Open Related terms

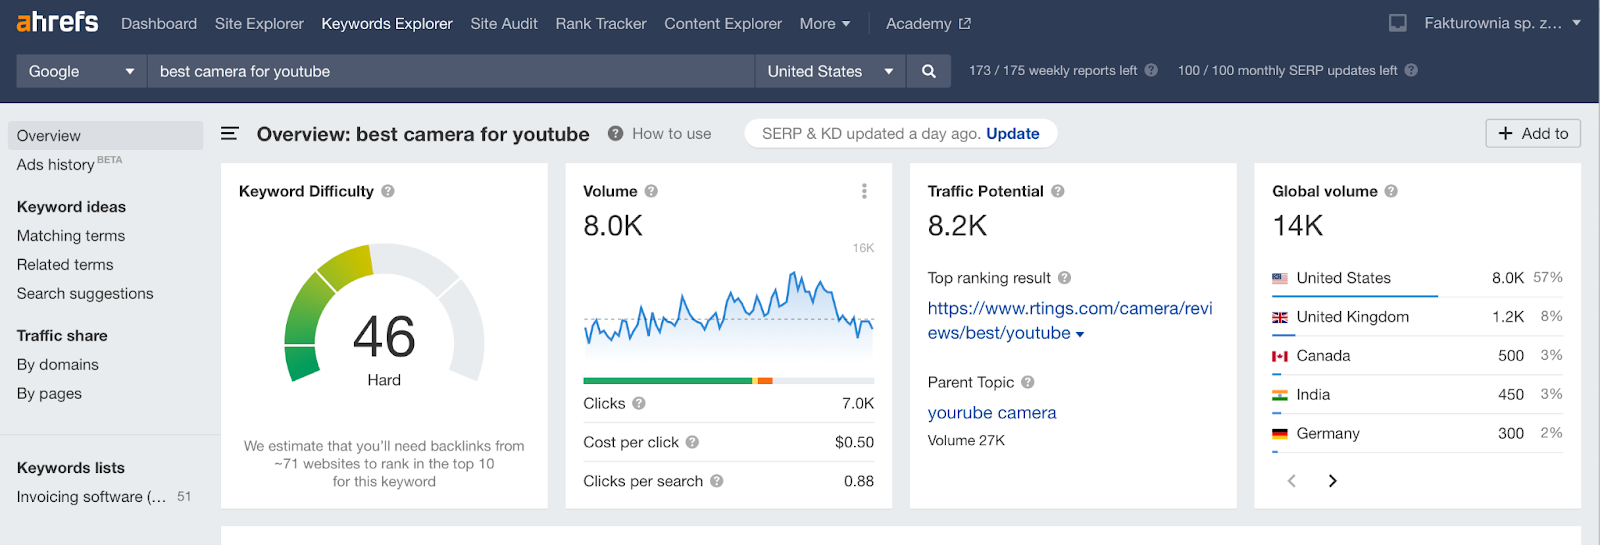[65, 265]
